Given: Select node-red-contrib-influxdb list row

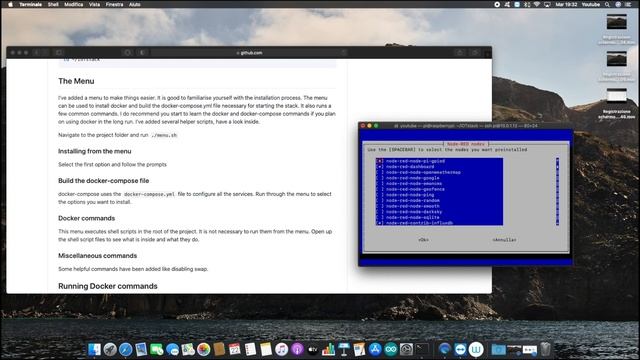Looking at the screenshot, I should pyautogui.click(x=439, y=223).
